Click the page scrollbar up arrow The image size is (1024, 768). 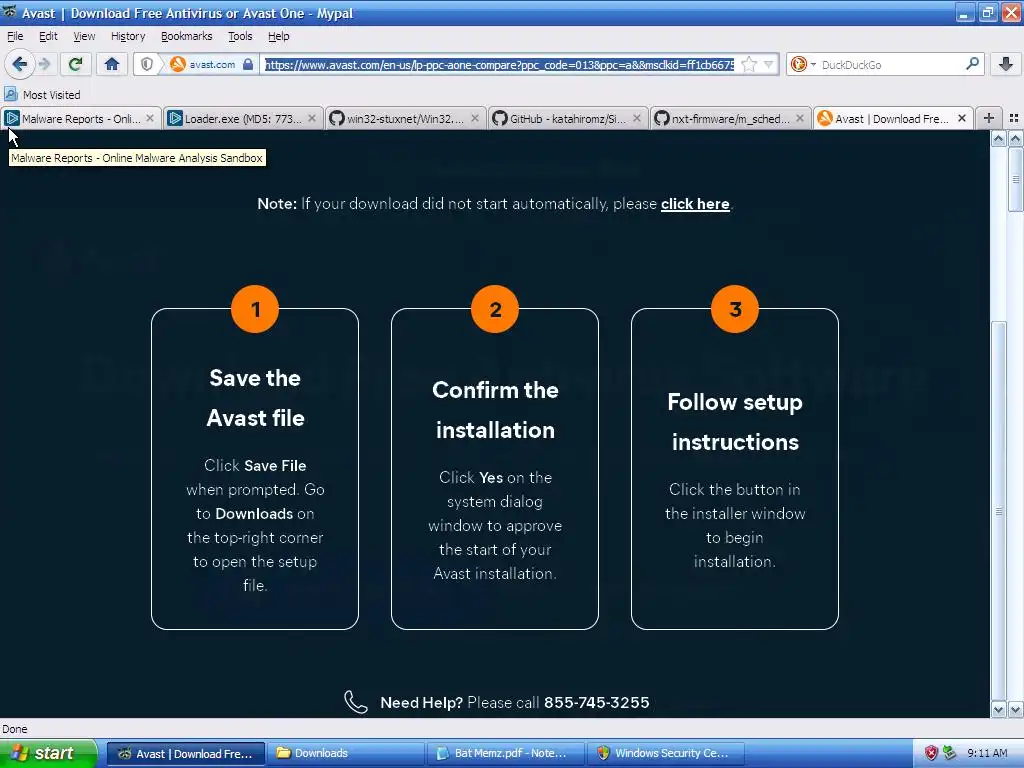pyautogui.click(x=999, y=138)
